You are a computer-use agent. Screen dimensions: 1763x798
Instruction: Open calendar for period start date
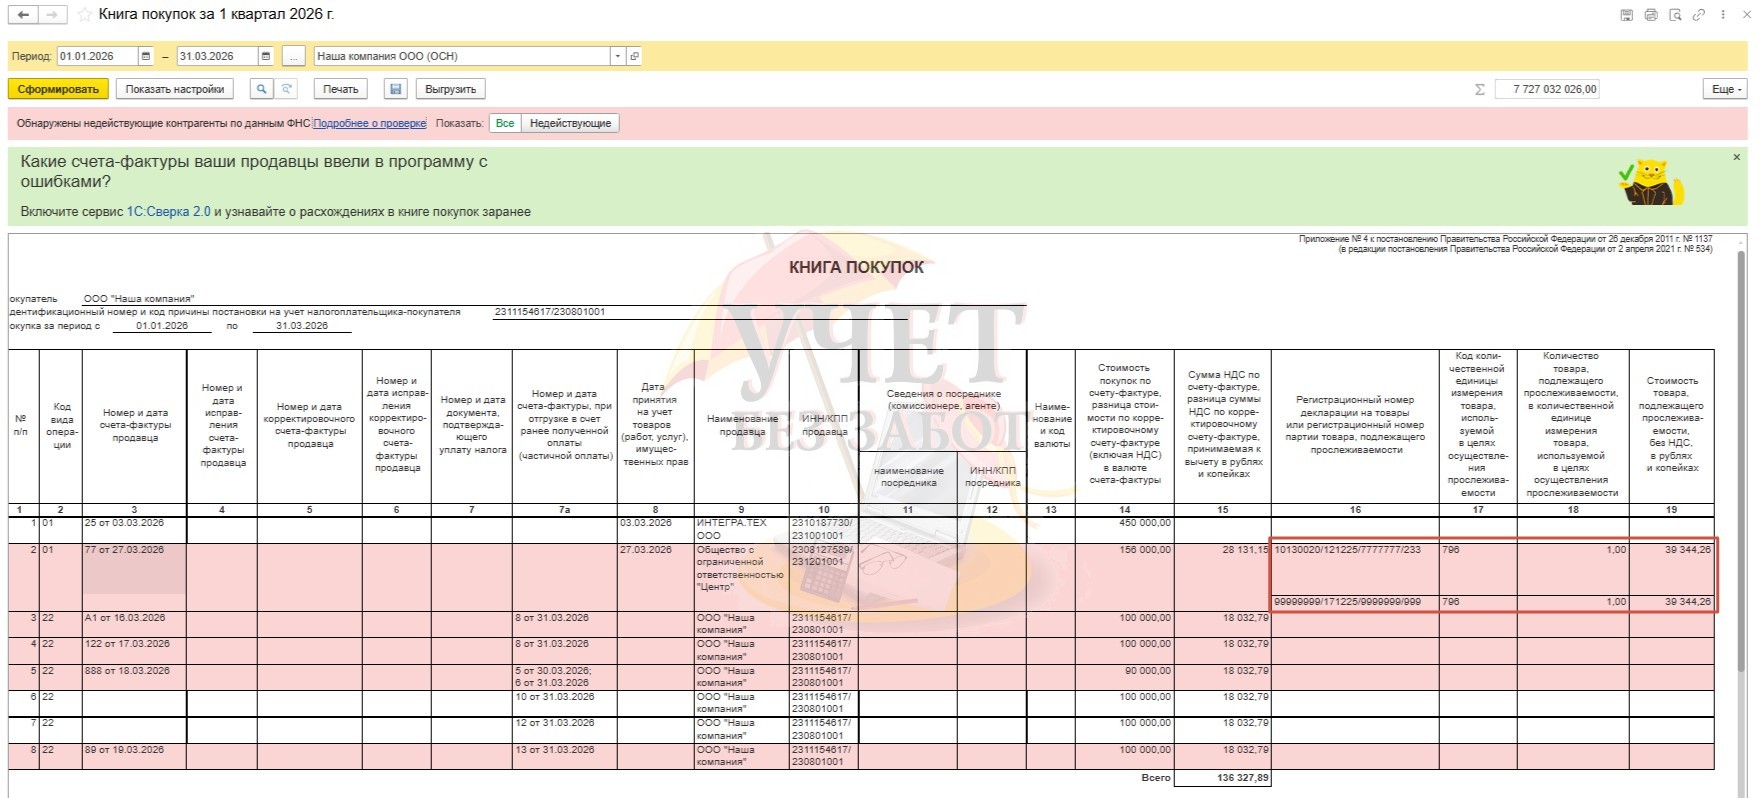click(146, 56)
